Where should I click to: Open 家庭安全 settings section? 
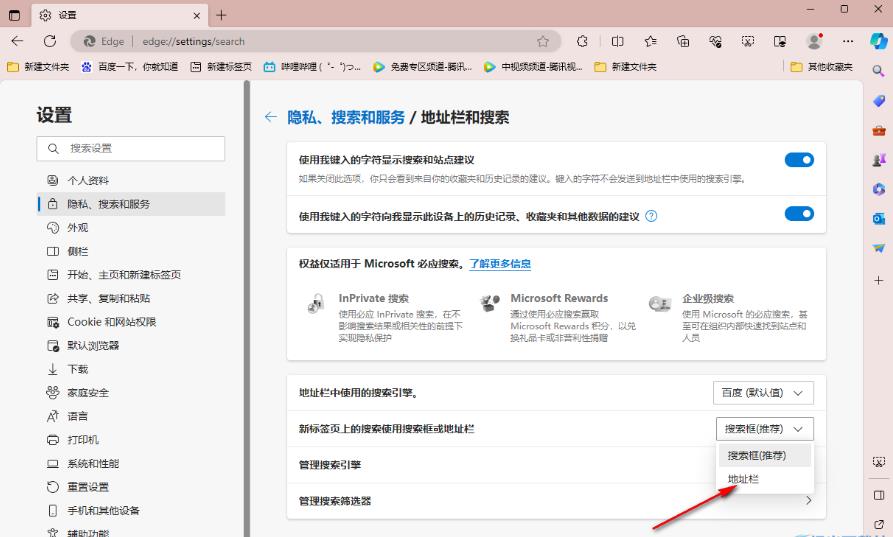131,393
